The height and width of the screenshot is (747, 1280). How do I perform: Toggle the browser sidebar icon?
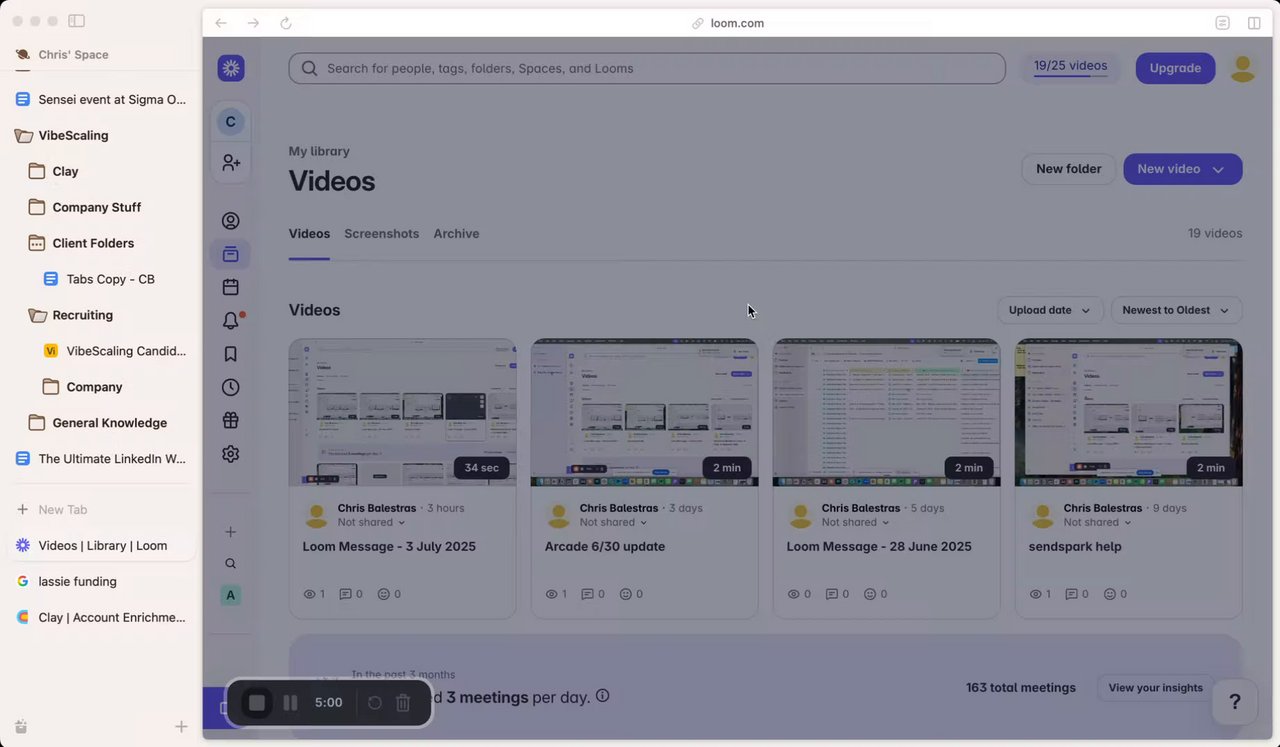[77, 21]
